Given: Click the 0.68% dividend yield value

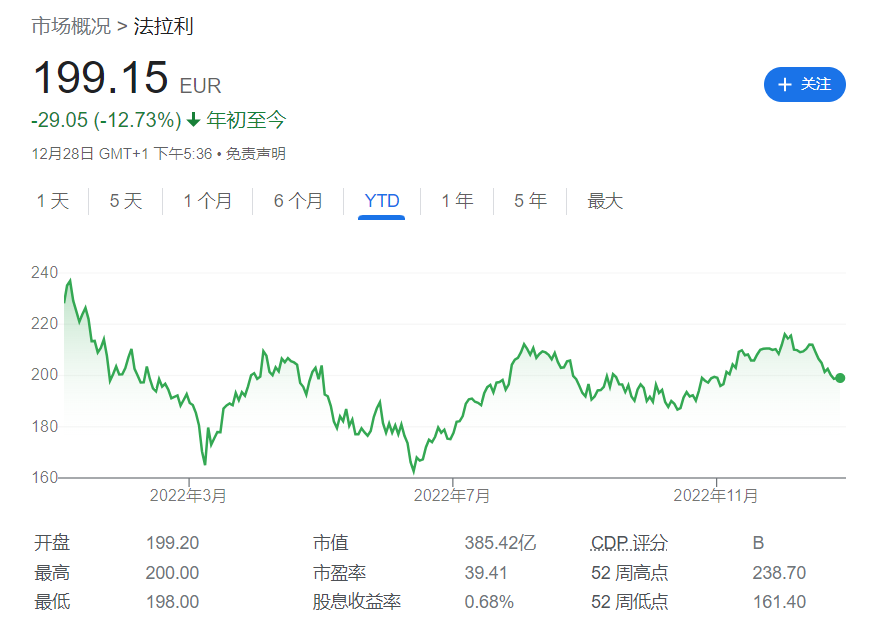Looking at the screenshot, I should pos(489,602).
